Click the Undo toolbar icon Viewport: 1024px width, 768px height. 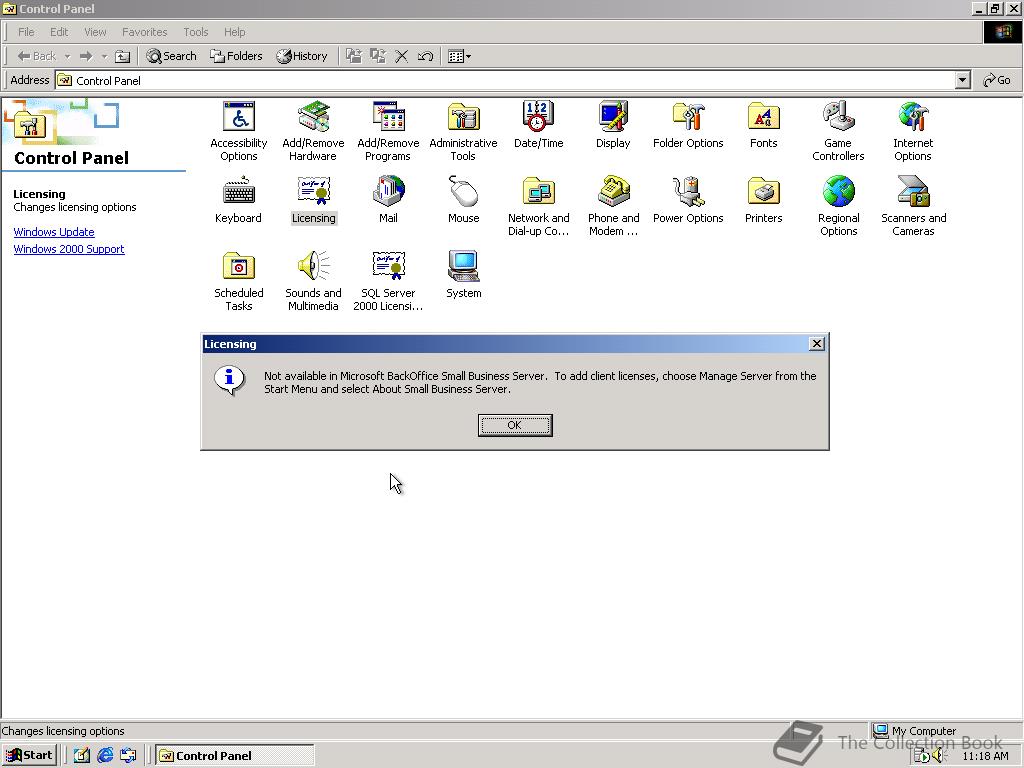tap(425, 56)
